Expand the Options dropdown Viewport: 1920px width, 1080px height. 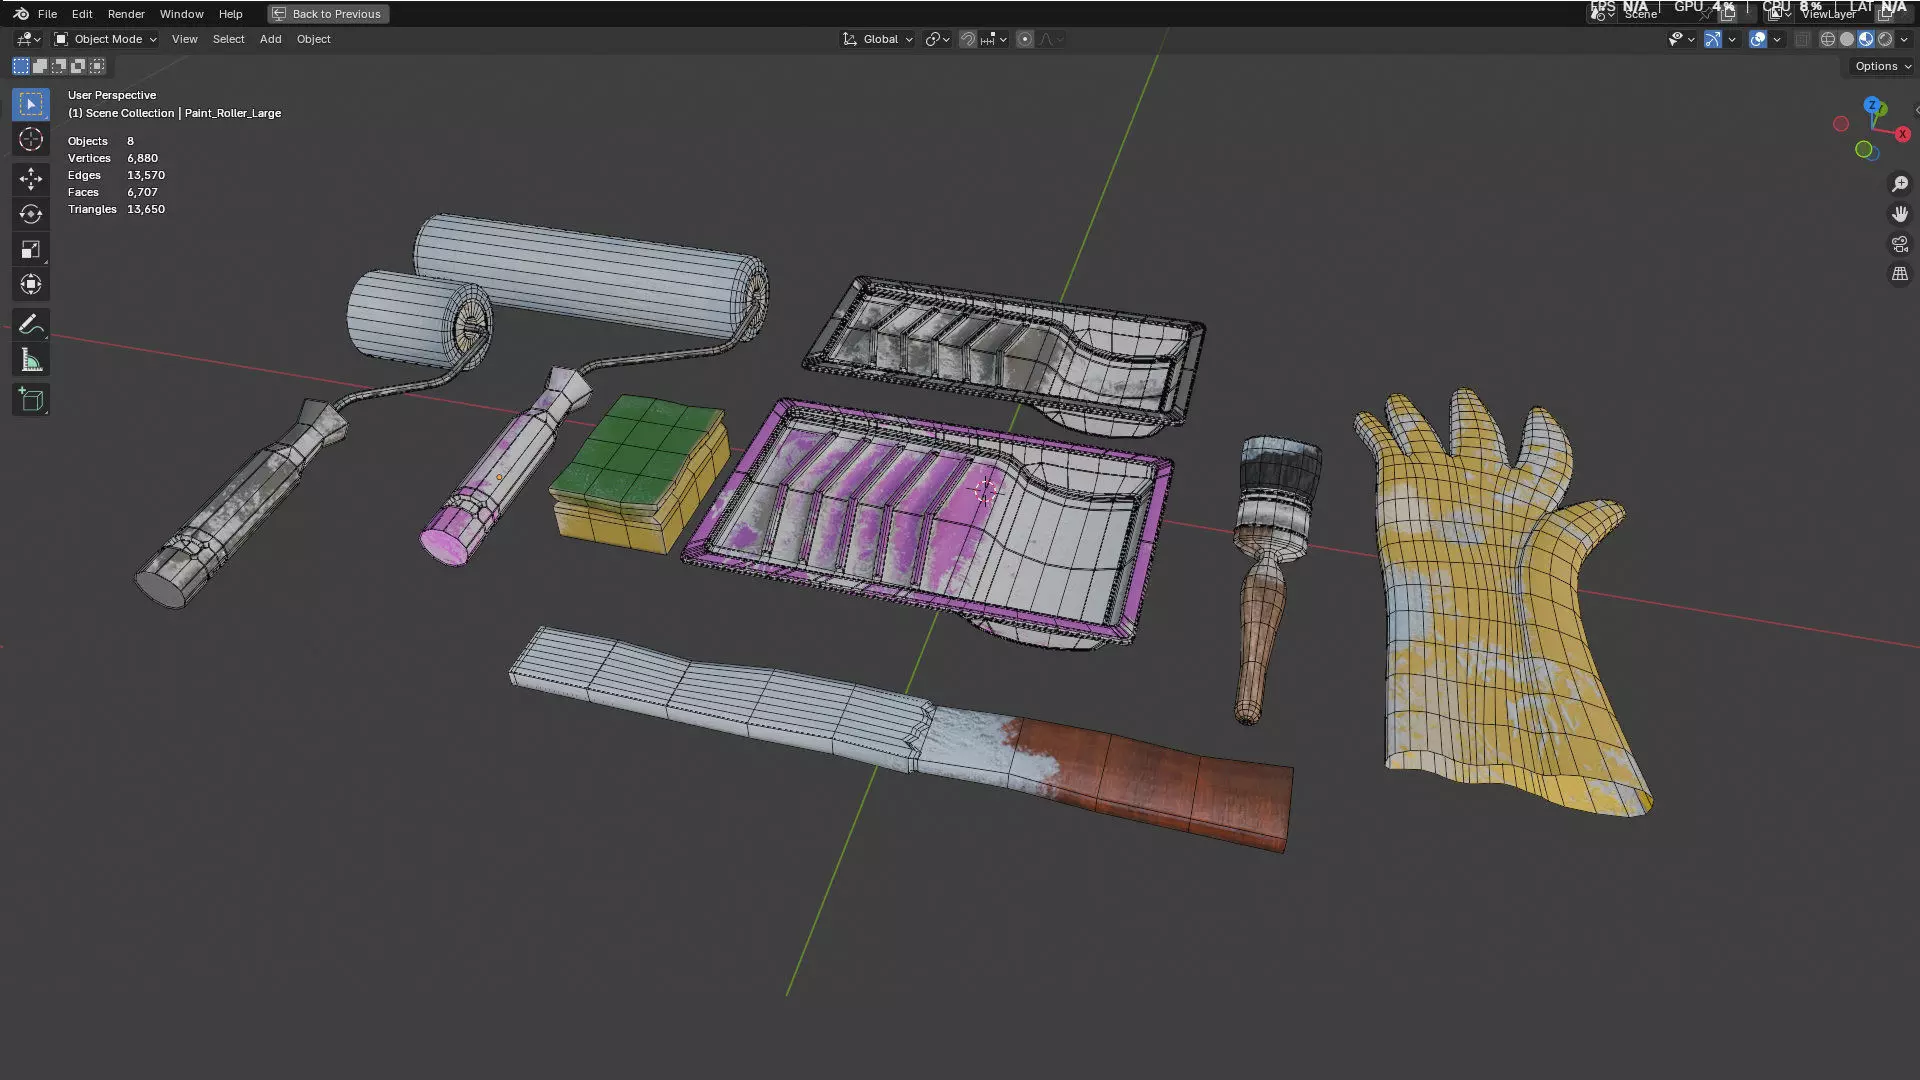[x=1882, y=66]
